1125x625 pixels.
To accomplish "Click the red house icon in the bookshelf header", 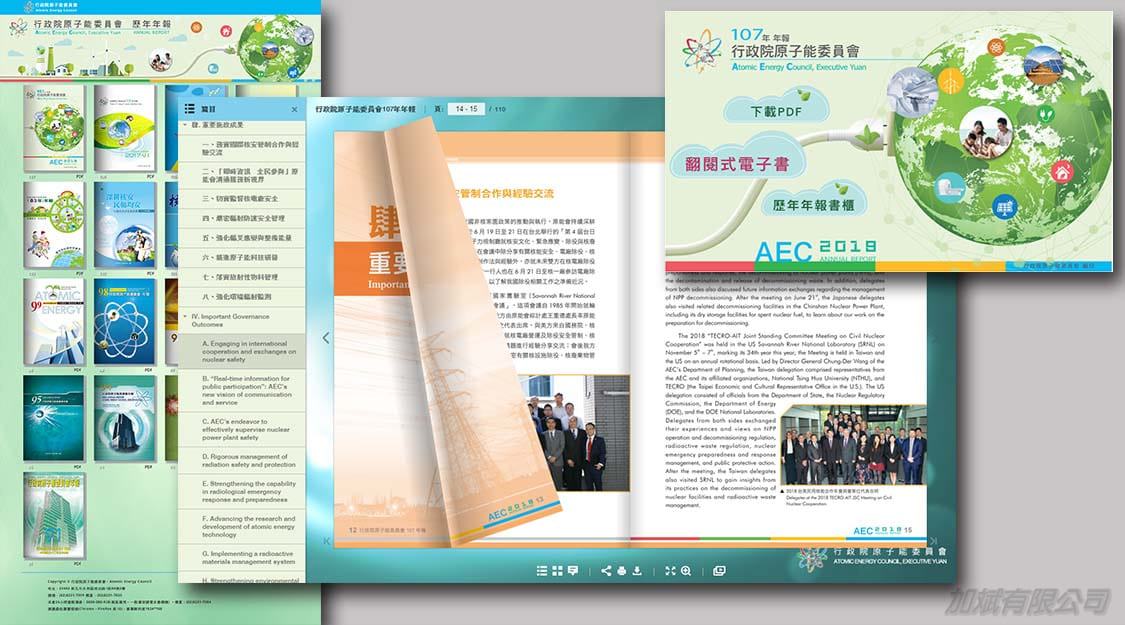I will pos(226,31).
